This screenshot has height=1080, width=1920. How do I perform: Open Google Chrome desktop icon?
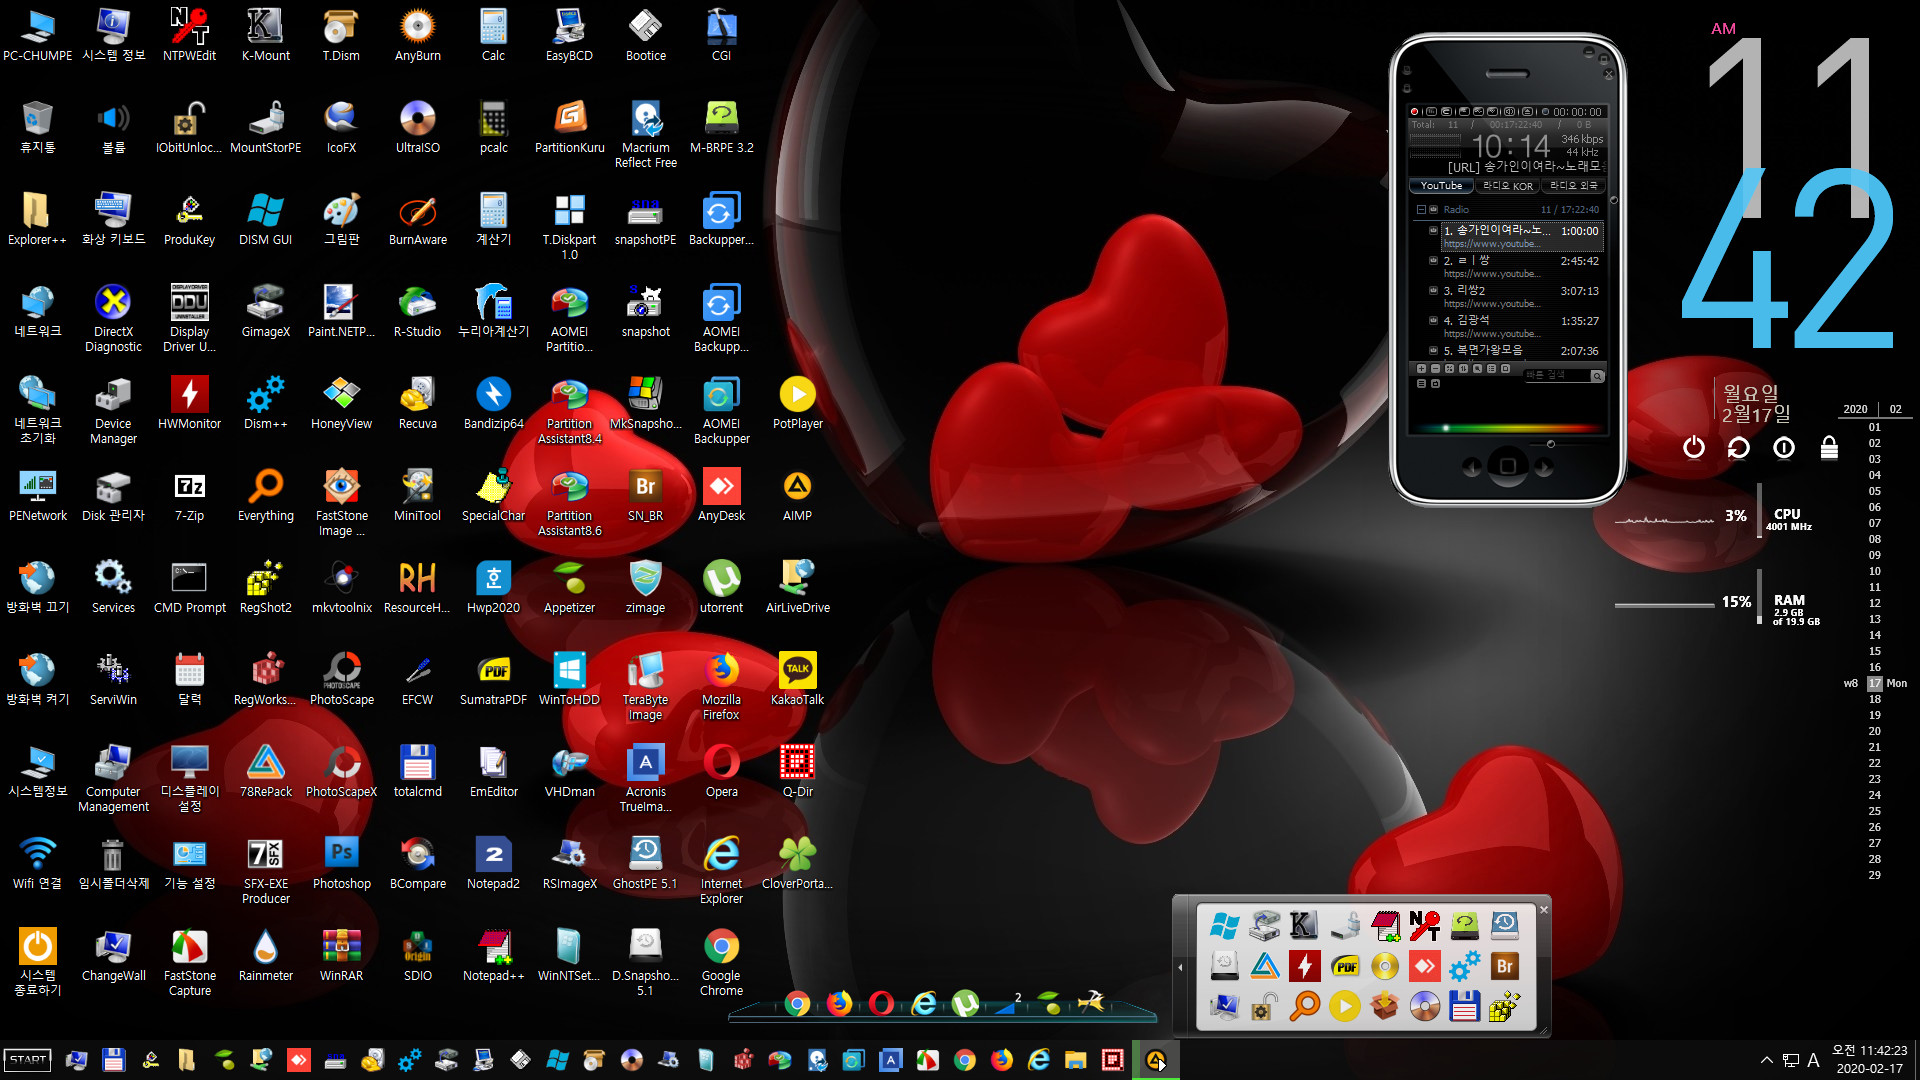721,962
